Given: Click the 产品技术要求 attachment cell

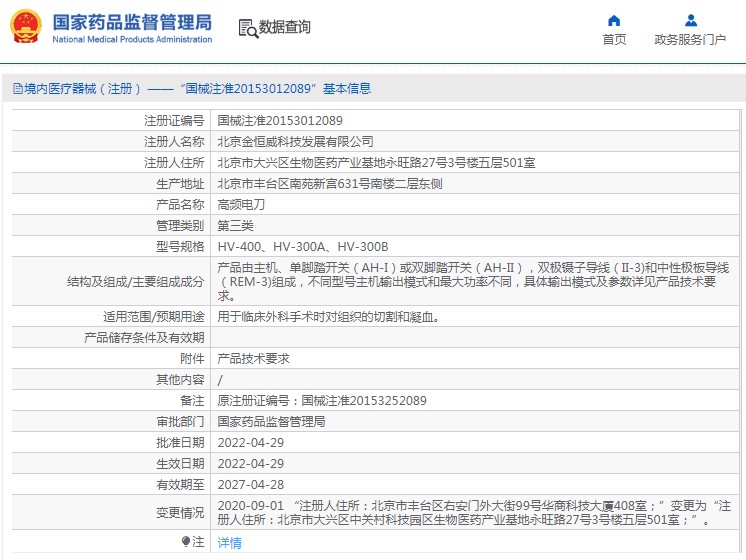Looking at the screenshot, I should point(254,358).
